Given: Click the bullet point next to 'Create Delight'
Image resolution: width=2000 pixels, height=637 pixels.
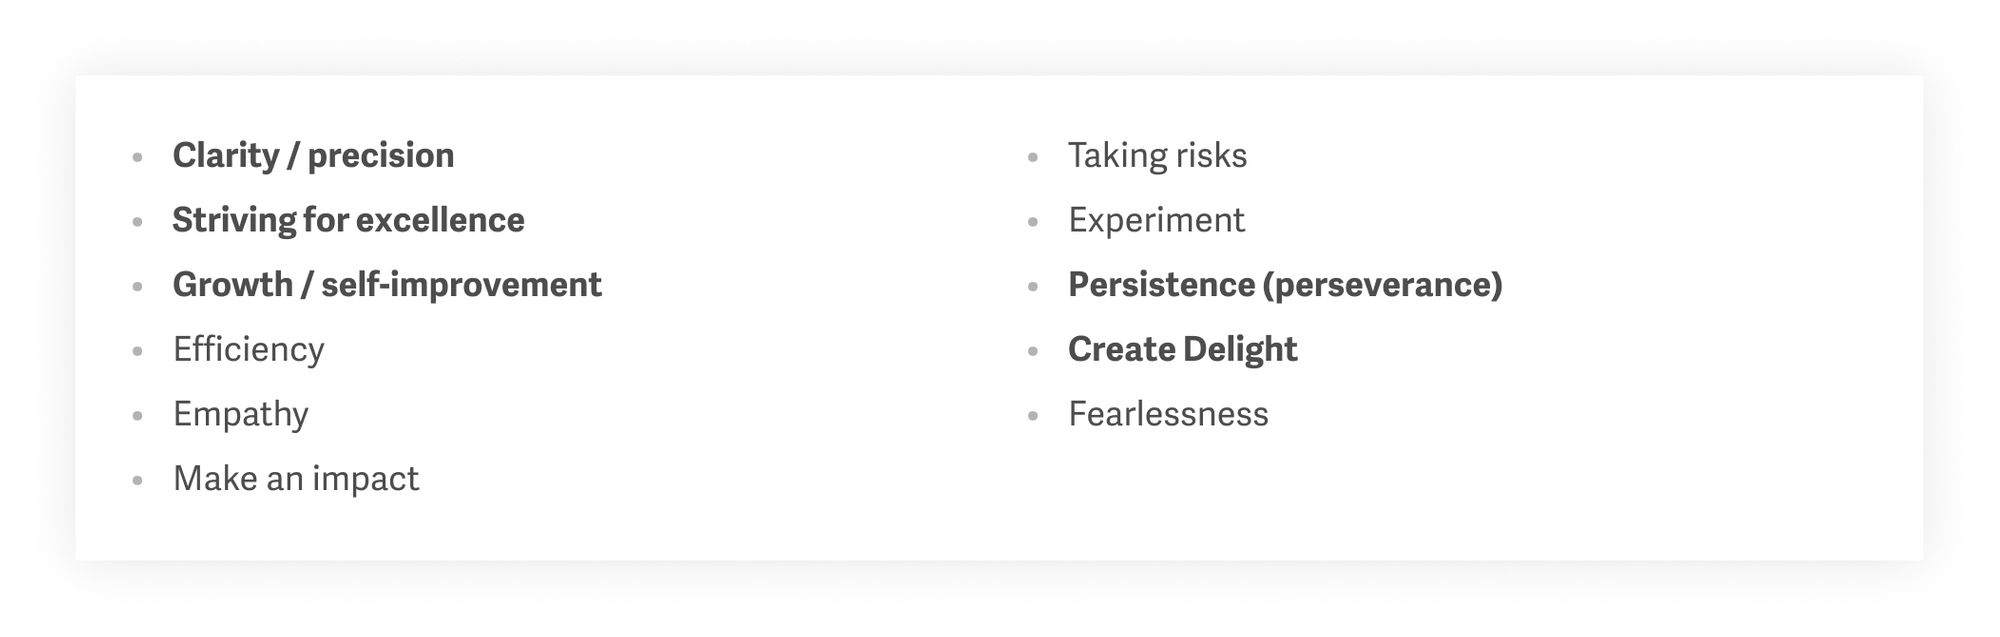Looking at the screenshot, I should tap(1033, 351).
